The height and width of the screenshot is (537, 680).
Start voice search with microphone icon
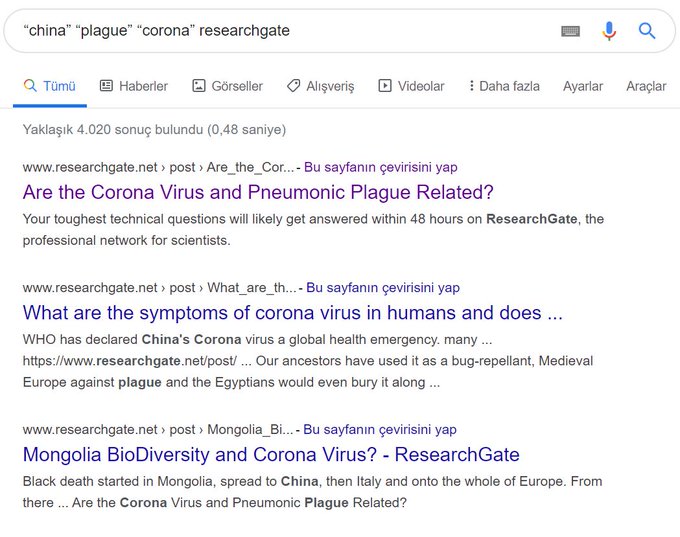tap(609, 31)
